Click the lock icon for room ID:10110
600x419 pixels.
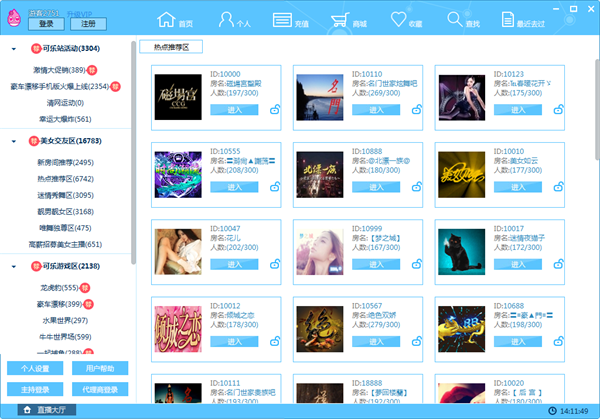point(417,110)
